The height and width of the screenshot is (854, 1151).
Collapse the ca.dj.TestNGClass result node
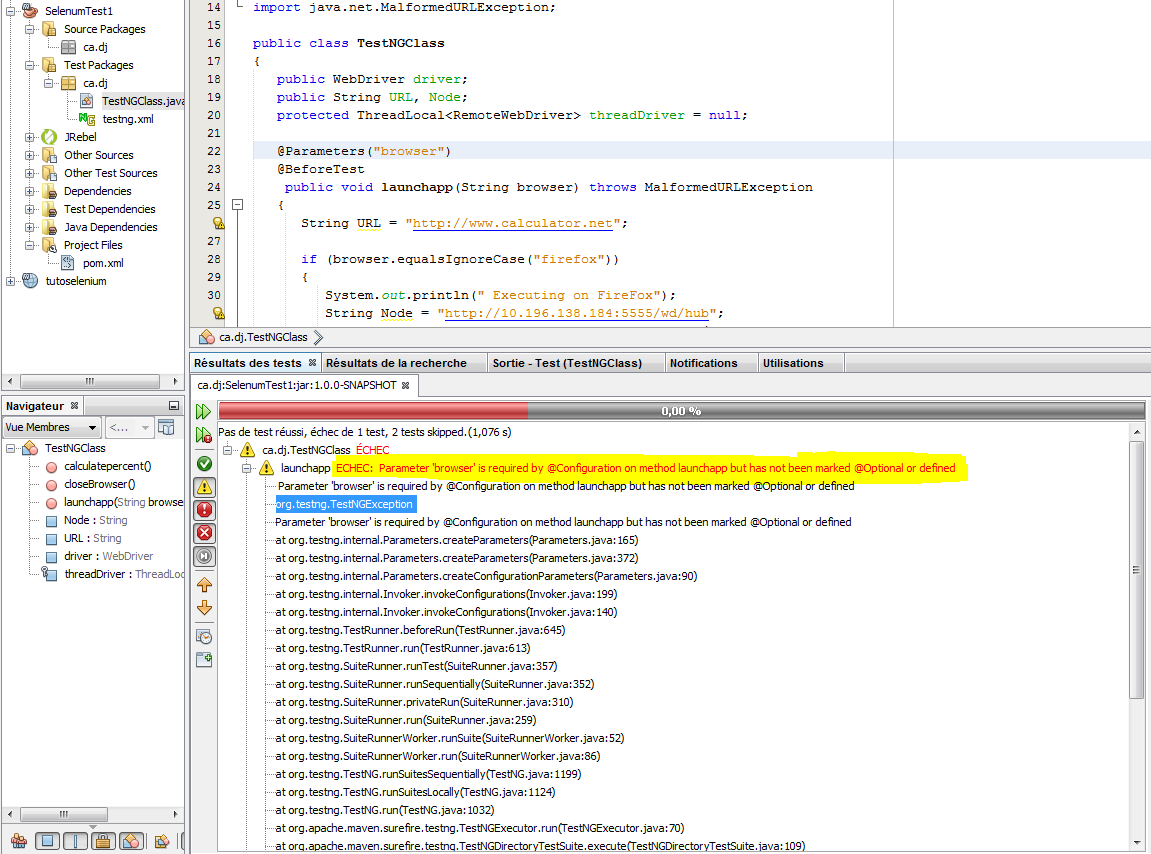tap(227, 450)
